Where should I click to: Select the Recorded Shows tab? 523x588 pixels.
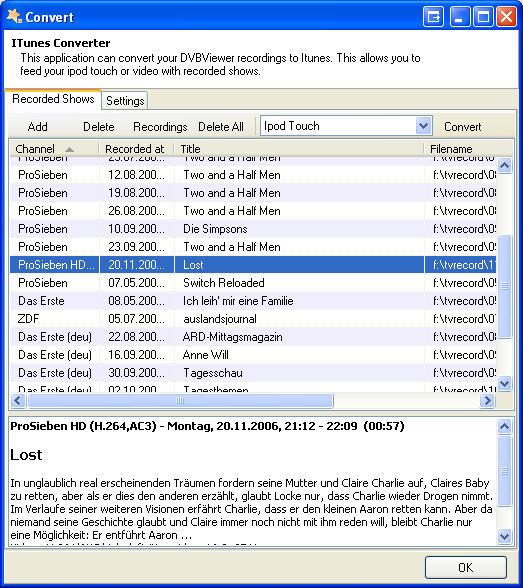(53, 99)
